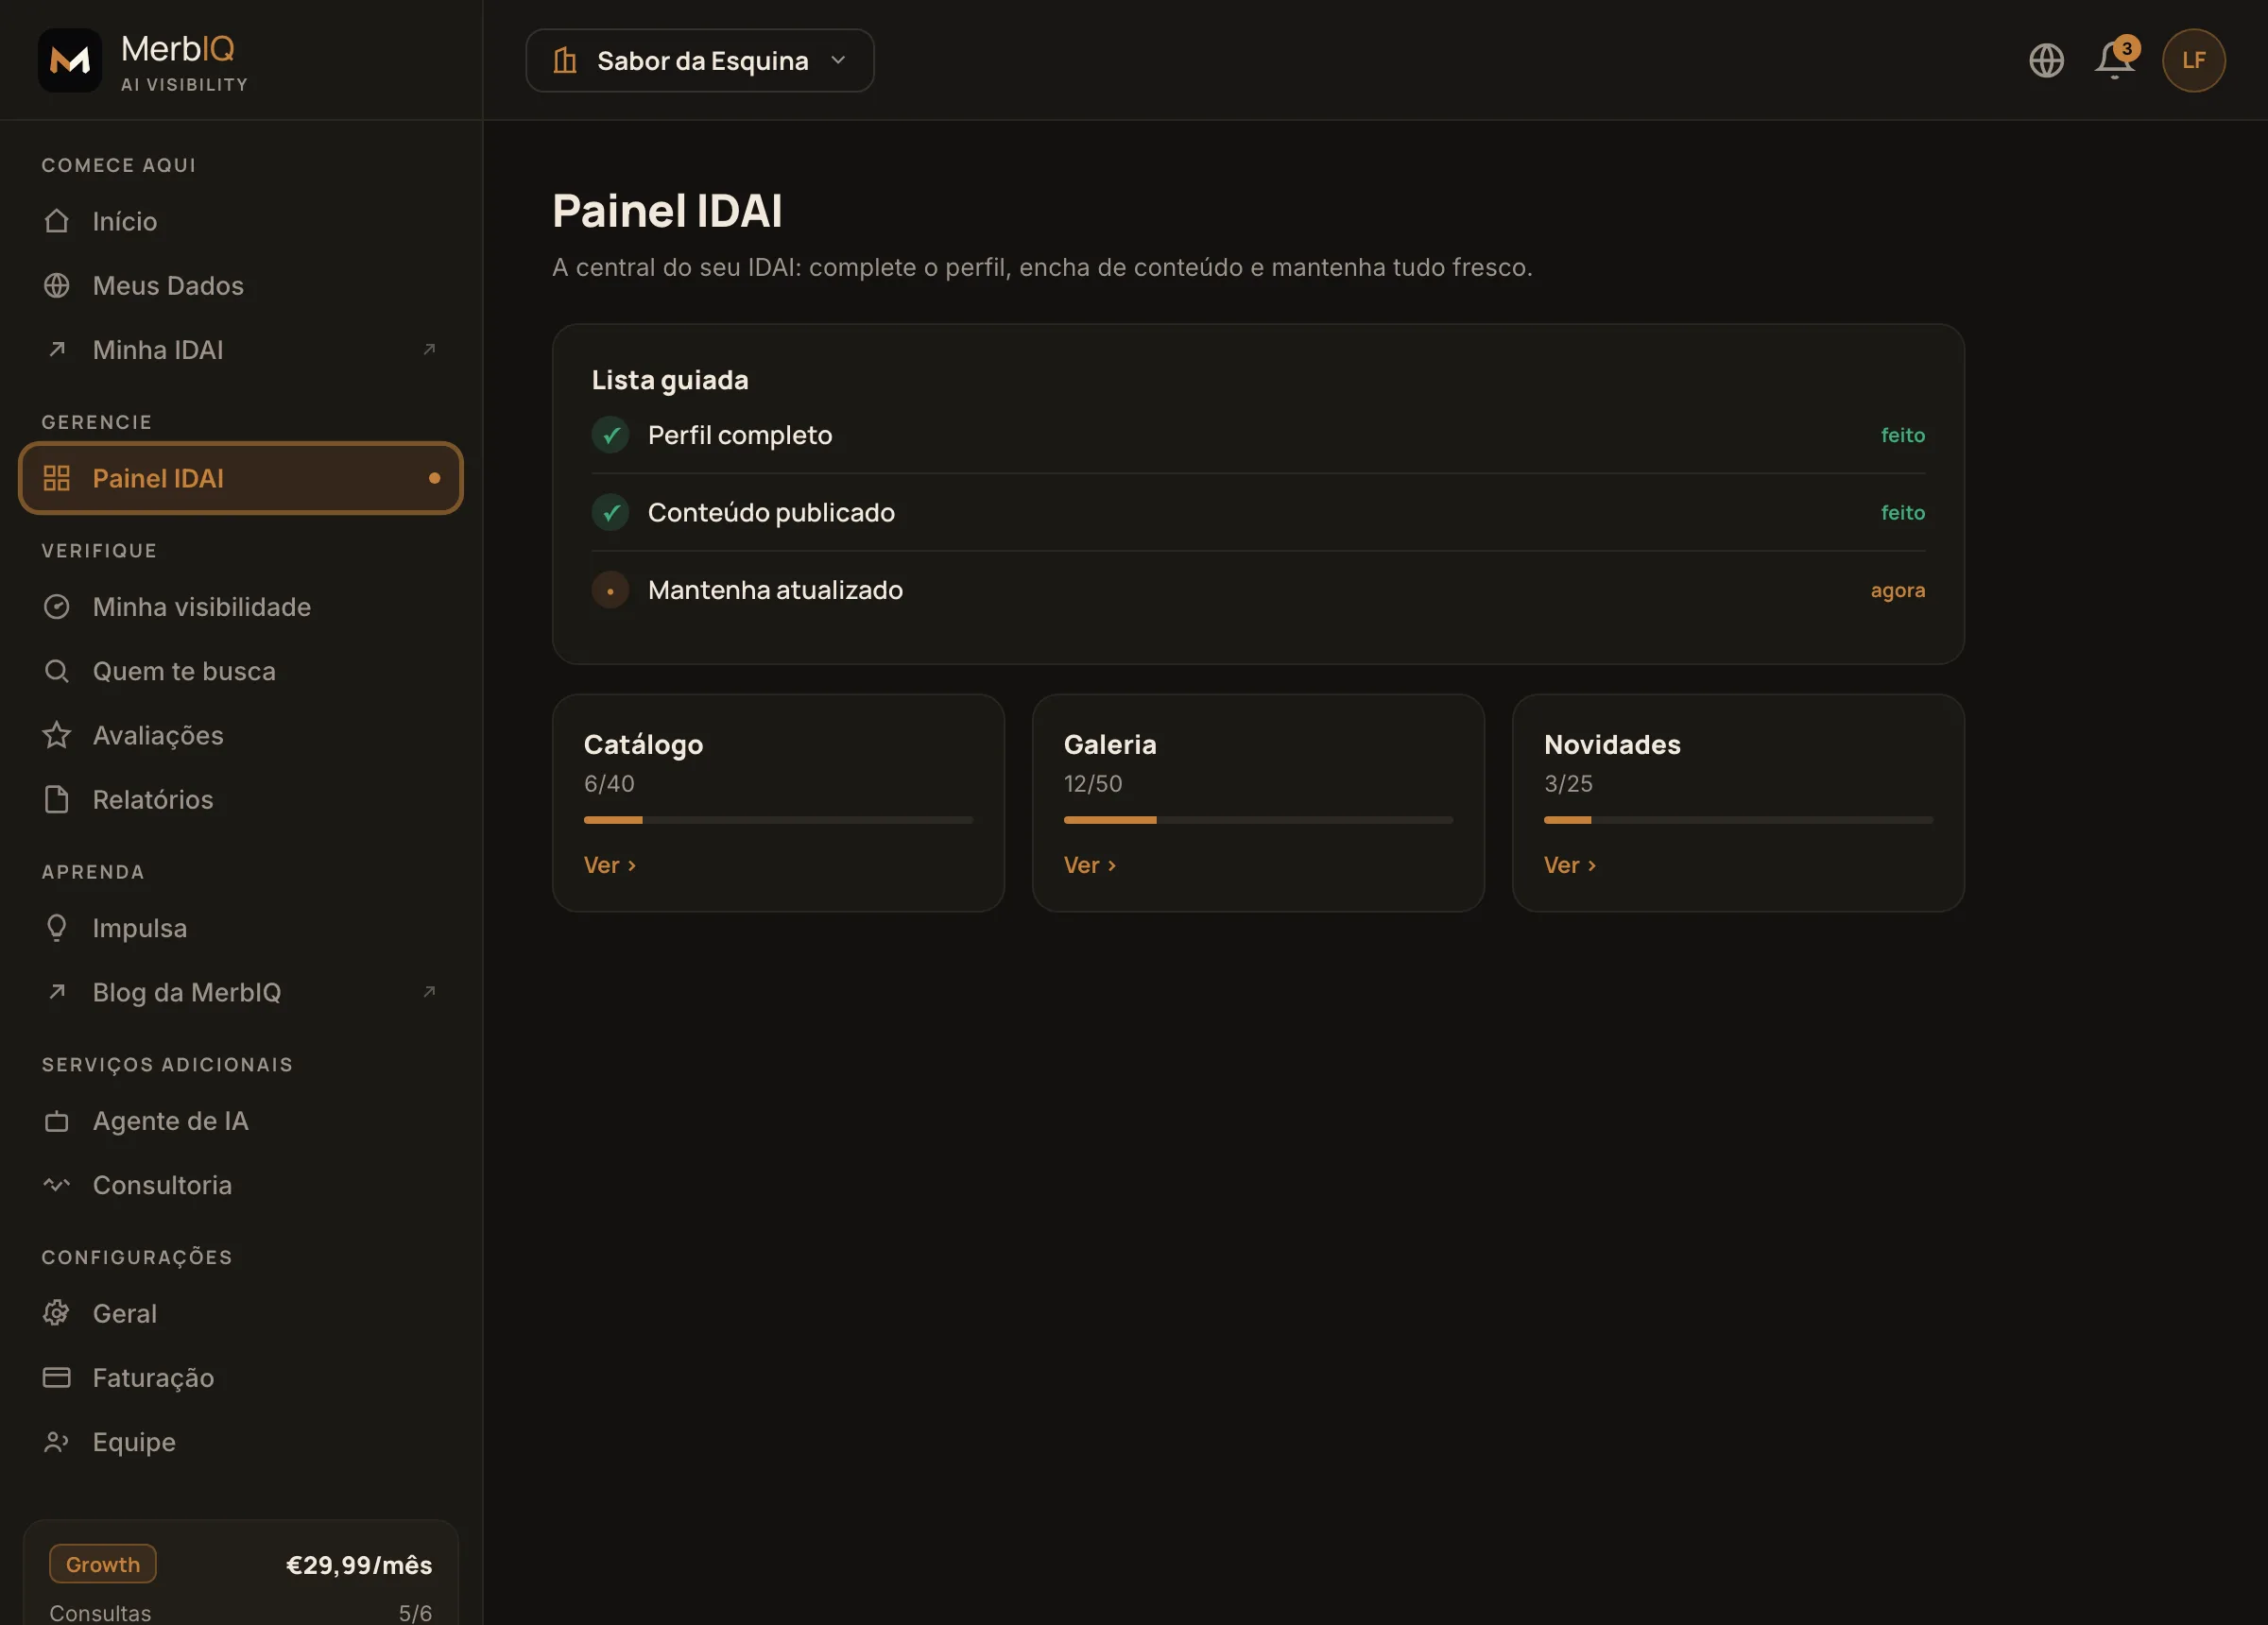Click the Growth plan badge
The image size is (2268, 1625).
click(x=103, y=1564)
